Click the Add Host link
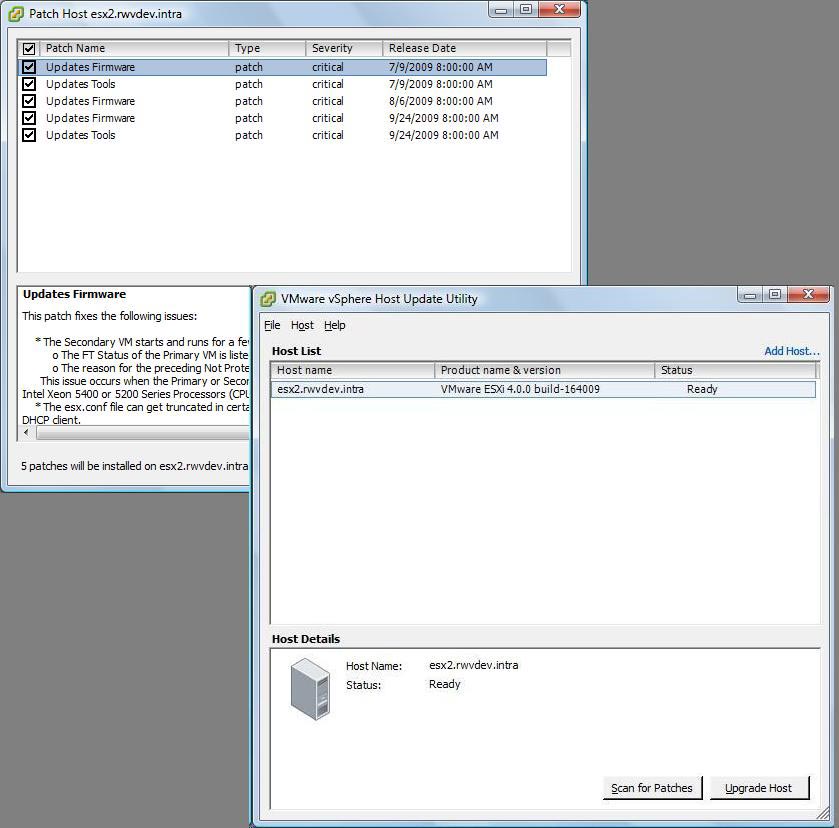Image resolution: width=839 pixels, height=828 pixels. pyautogui.click(x=791, y=351)
